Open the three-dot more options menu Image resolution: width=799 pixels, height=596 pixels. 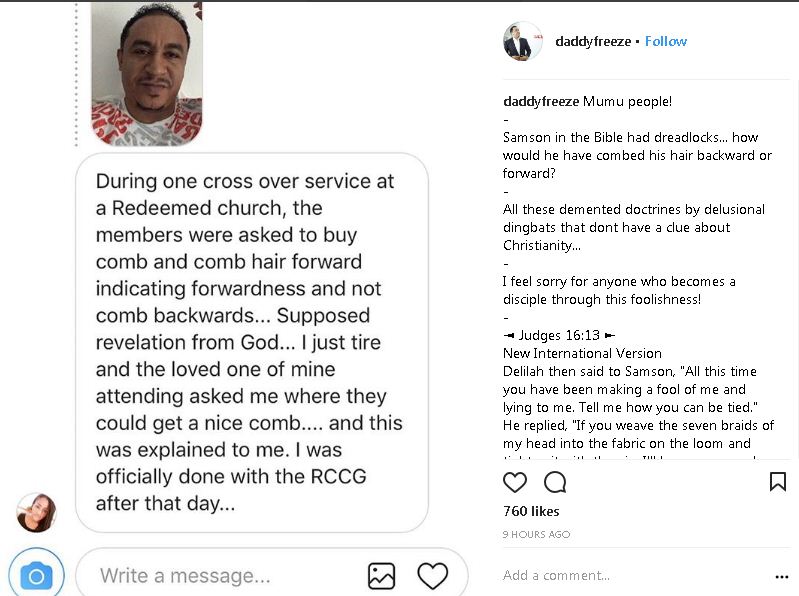click(781, 576)
